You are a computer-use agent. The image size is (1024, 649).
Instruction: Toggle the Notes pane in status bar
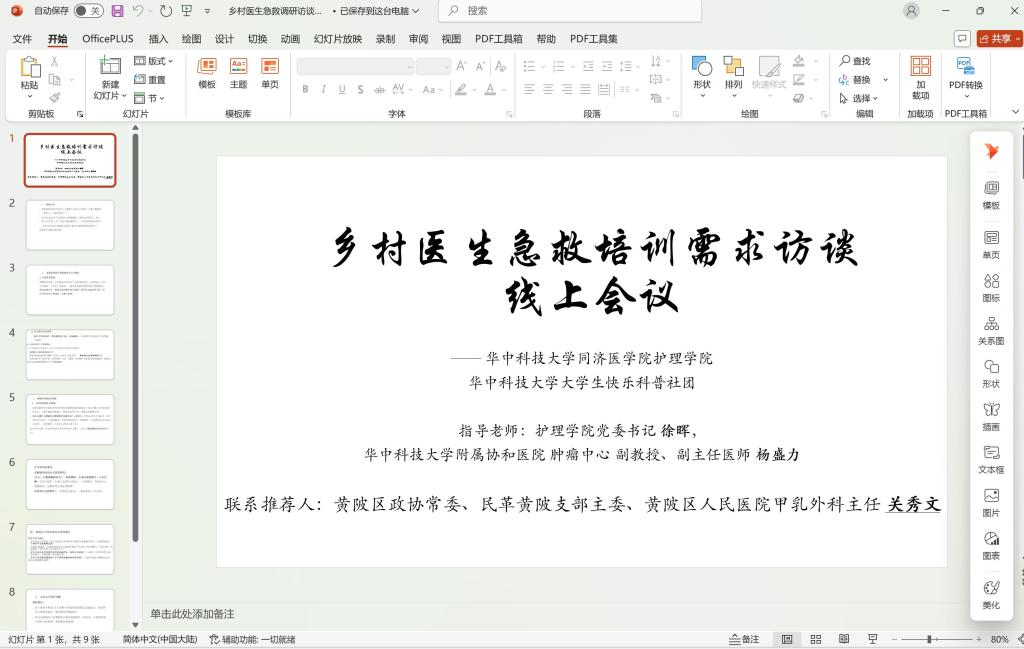[x=745, y=639]
